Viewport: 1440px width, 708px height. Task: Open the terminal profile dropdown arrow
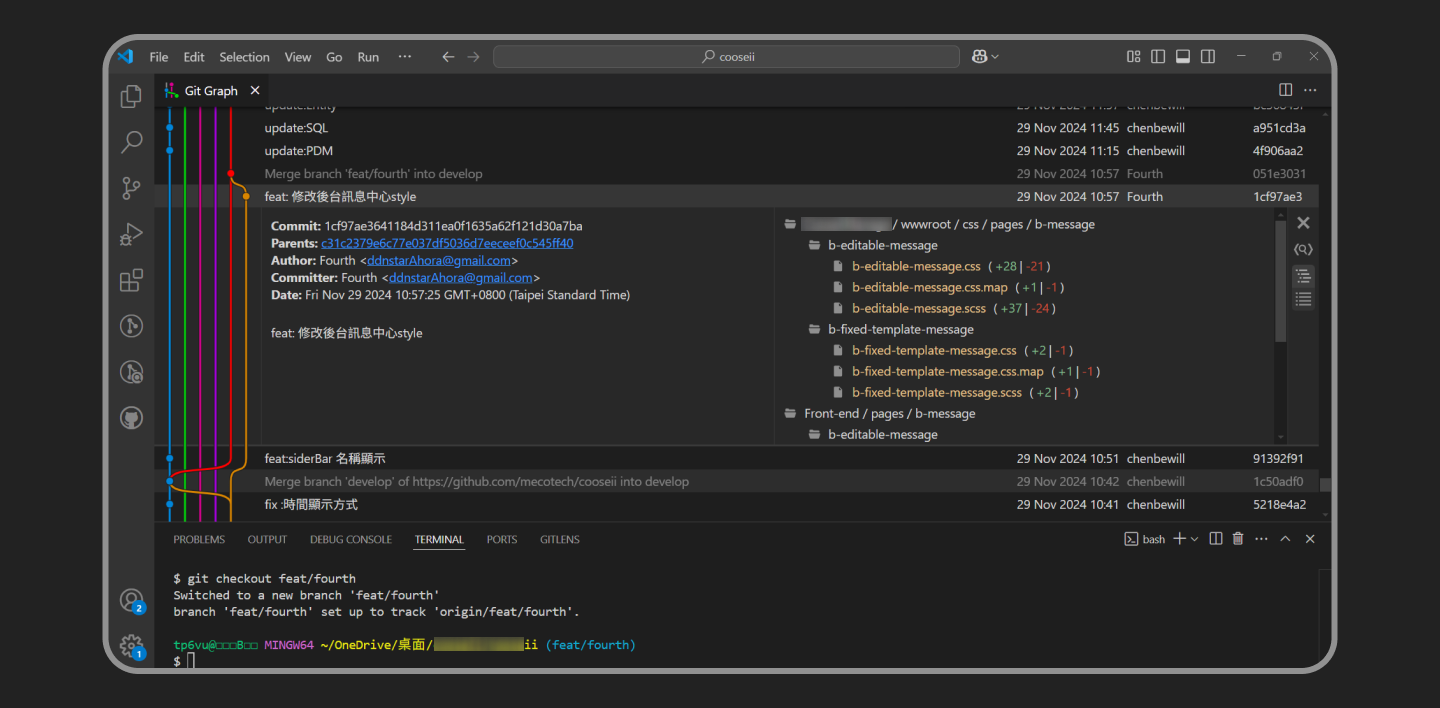click(x=1195, y=539)
